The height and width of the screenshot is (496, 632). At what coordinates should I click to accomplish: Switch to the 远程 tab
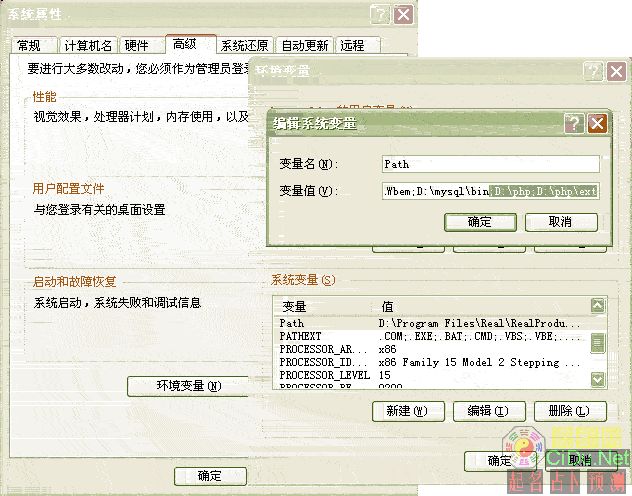(352, 46)
